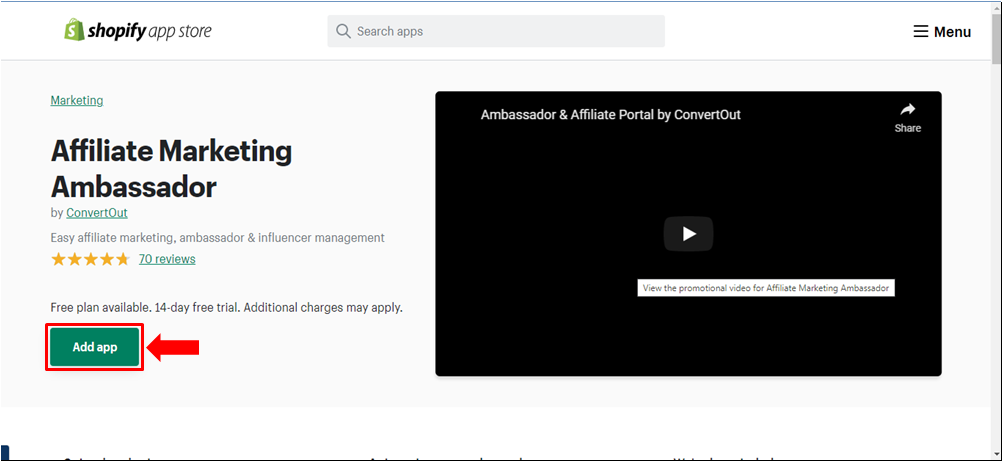View the 70 reviews link

(167, 259)
